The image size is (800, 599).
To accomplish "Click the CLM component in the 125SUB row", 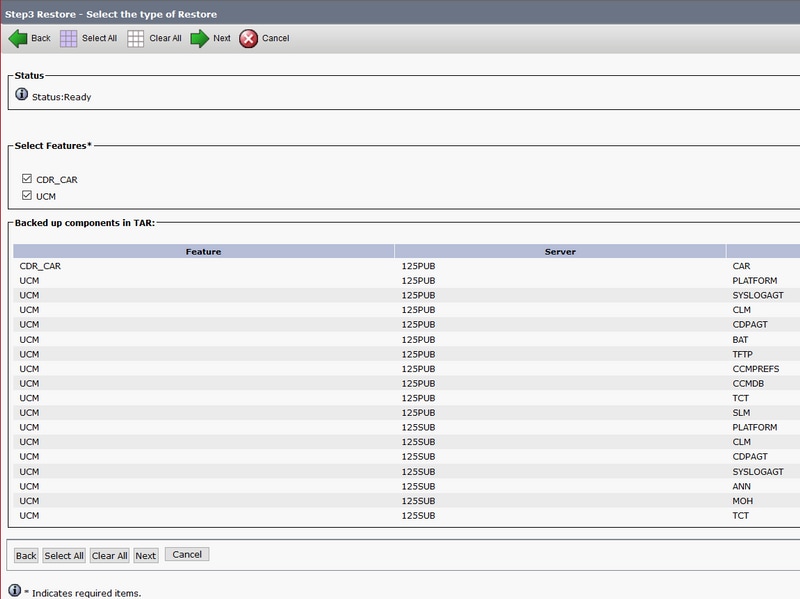I will coord(741,442).
